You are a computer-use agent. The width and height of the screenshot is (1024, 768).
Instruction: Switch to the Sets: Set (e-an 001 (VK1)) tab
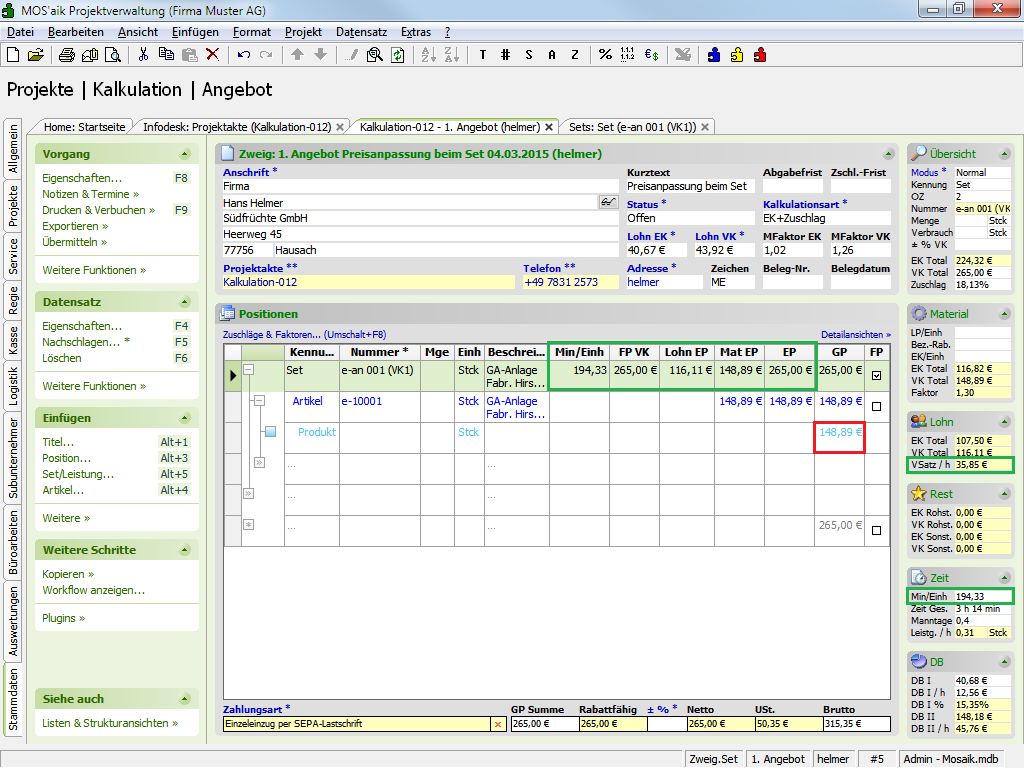[x=632, y=127]
